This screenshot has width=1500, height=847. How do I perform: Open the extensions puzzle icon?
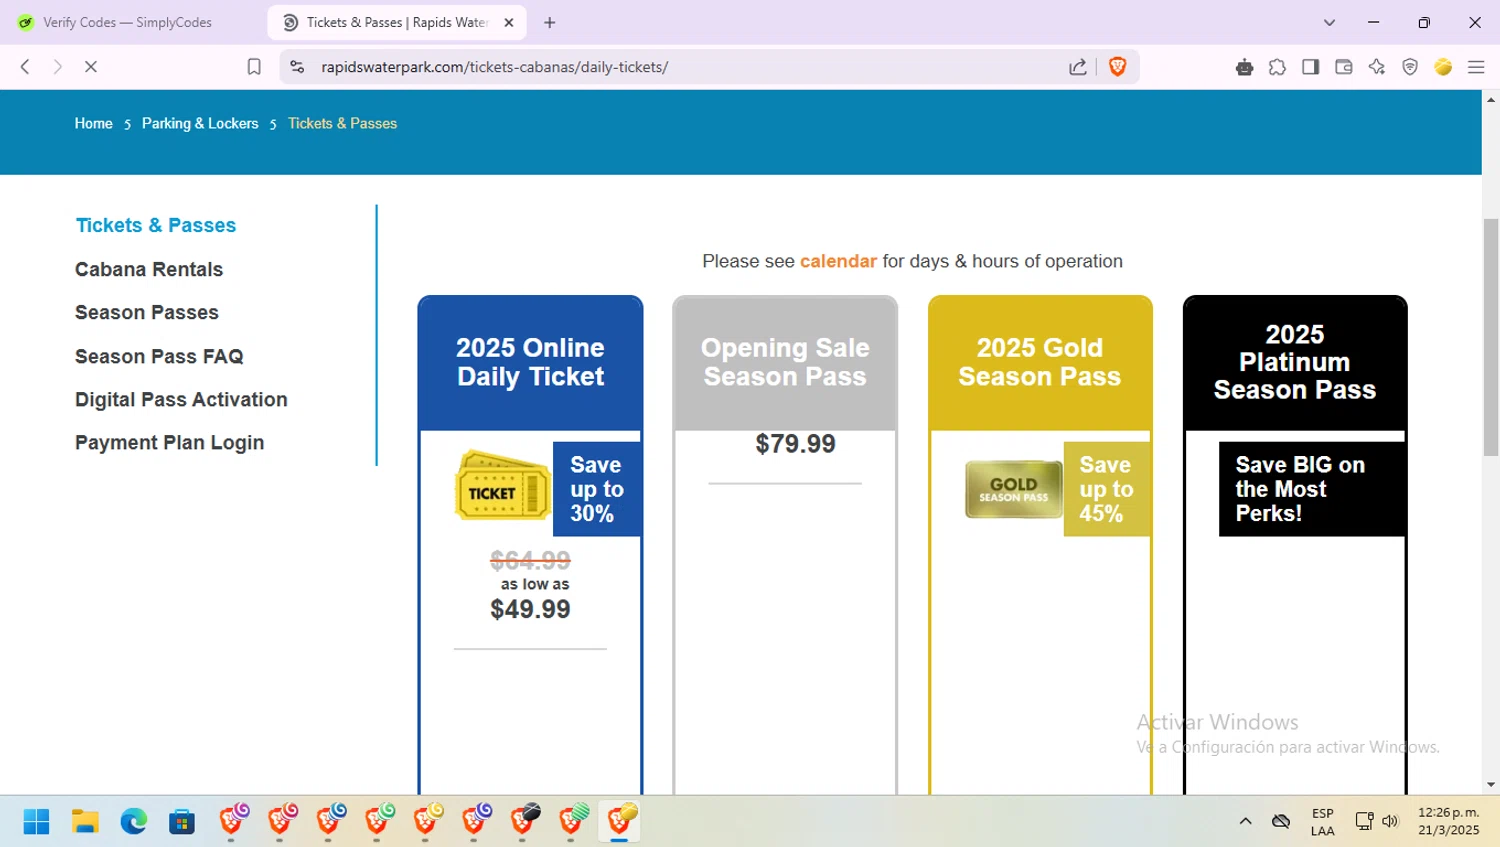(1277, 67)
